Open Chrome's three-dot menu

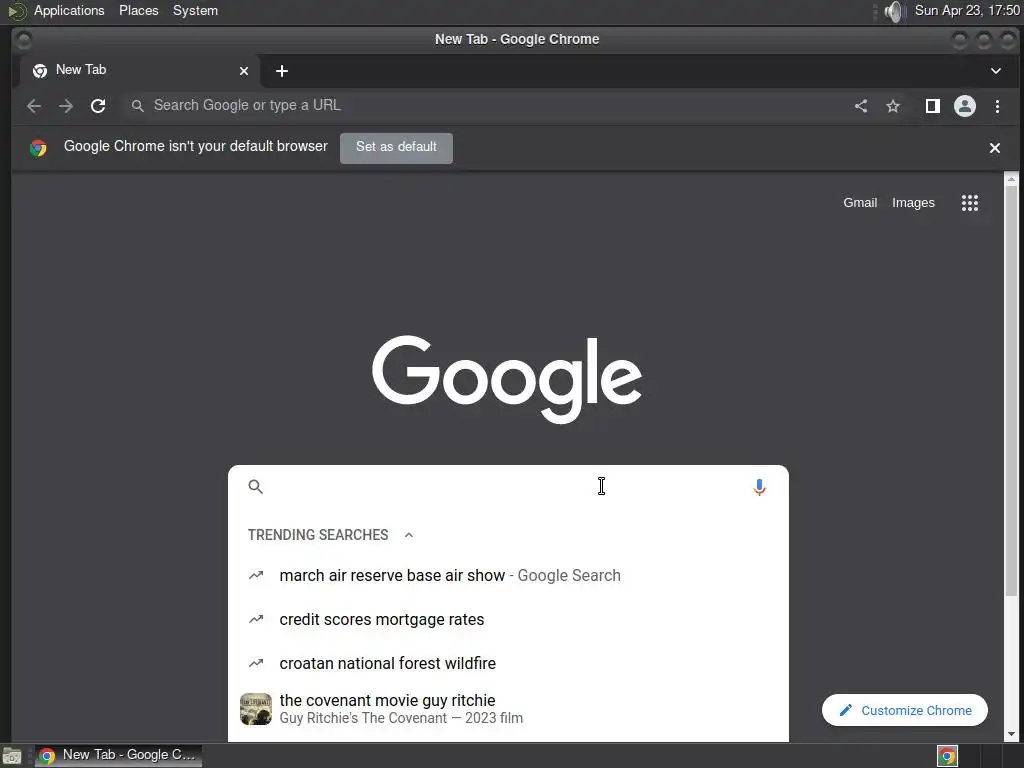click(x=997, y=106)
